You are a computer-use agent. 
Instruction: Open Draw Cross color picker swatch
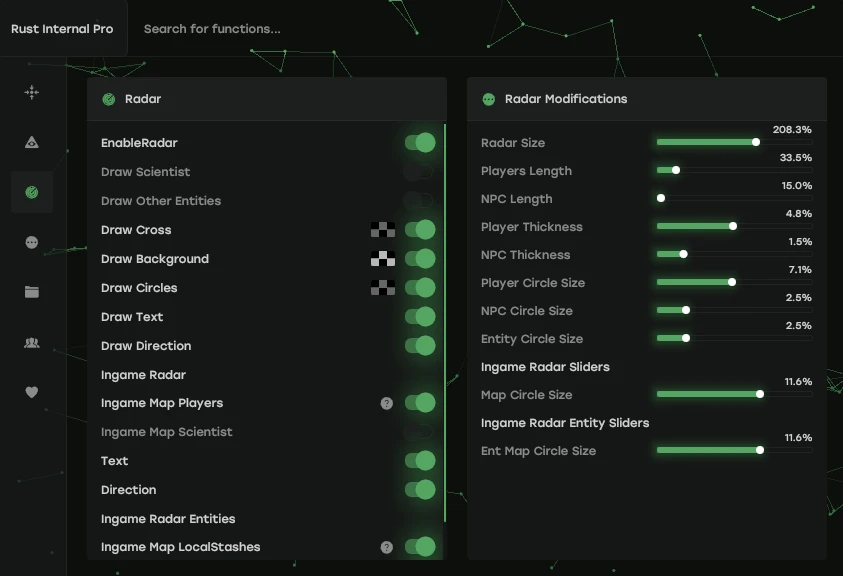[383, 230]
